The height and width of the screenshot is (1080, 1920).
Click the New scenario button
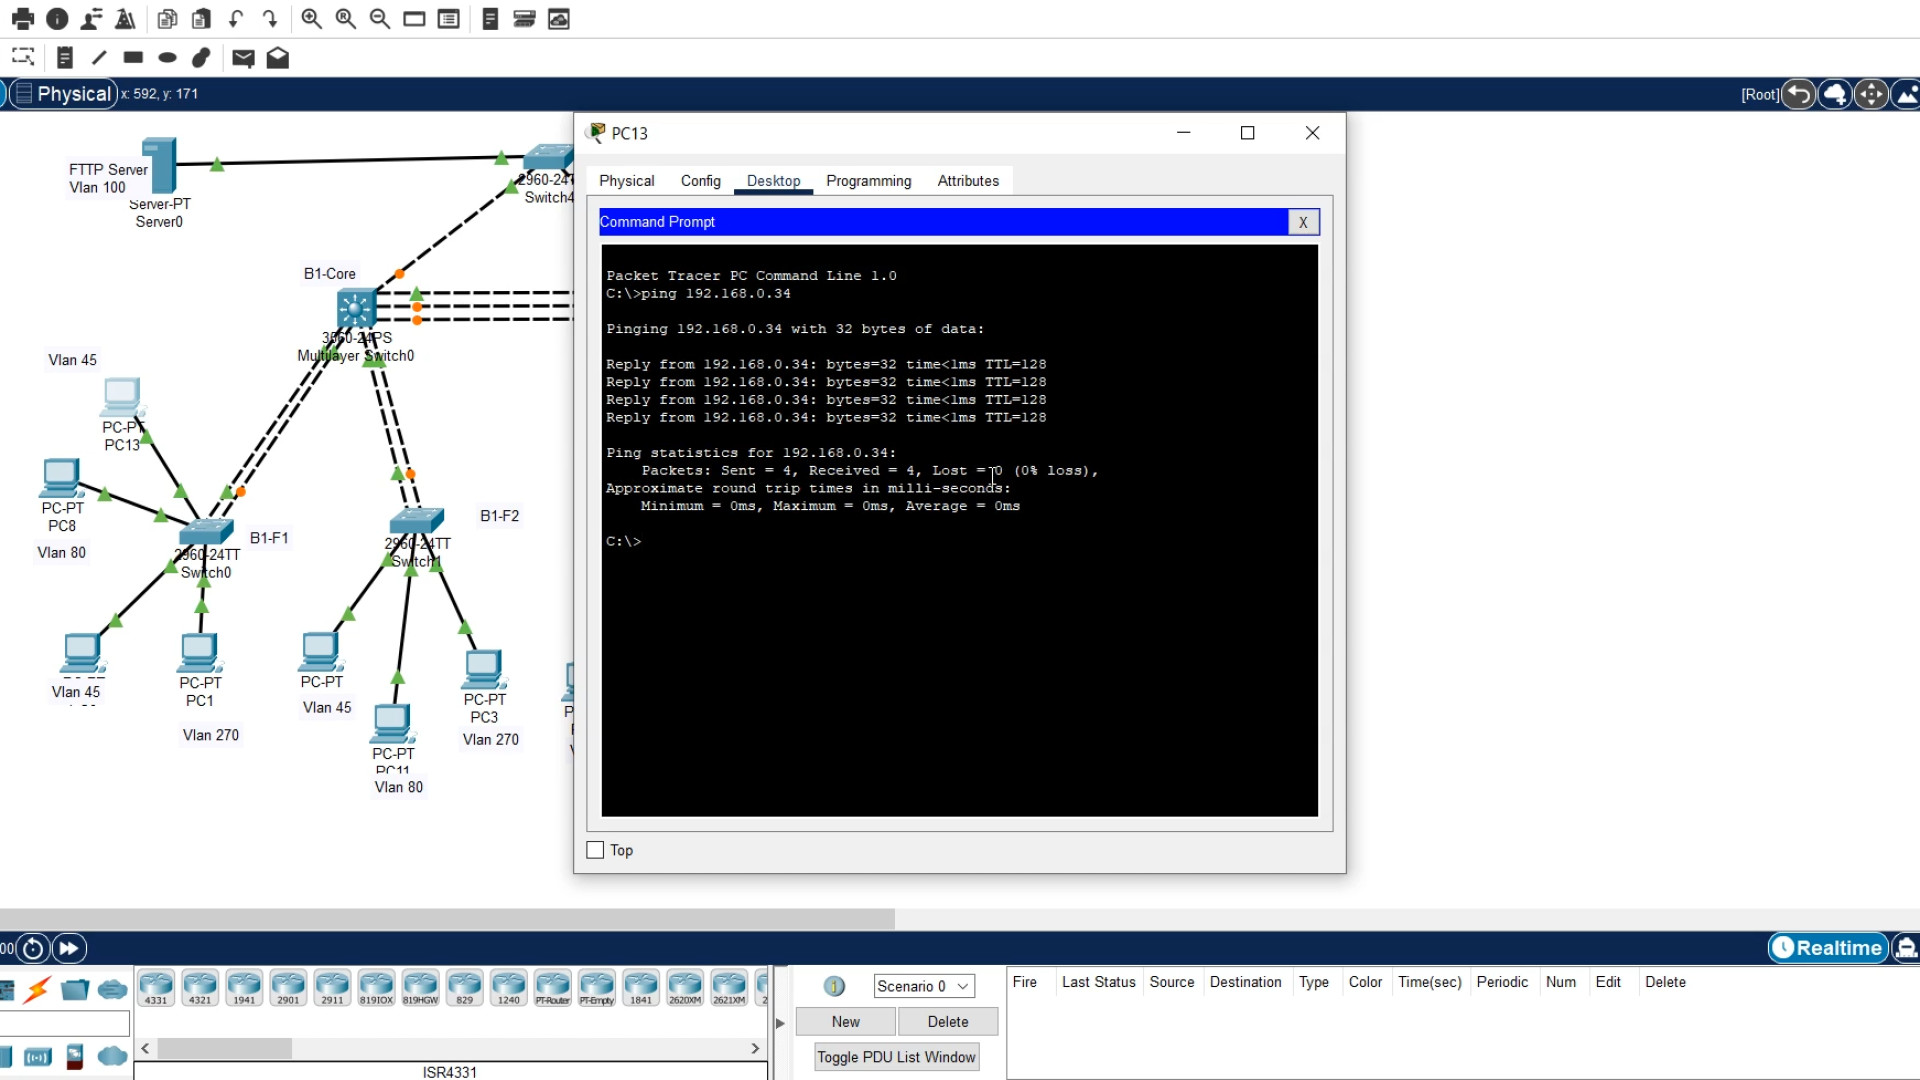click(846, 1022)
